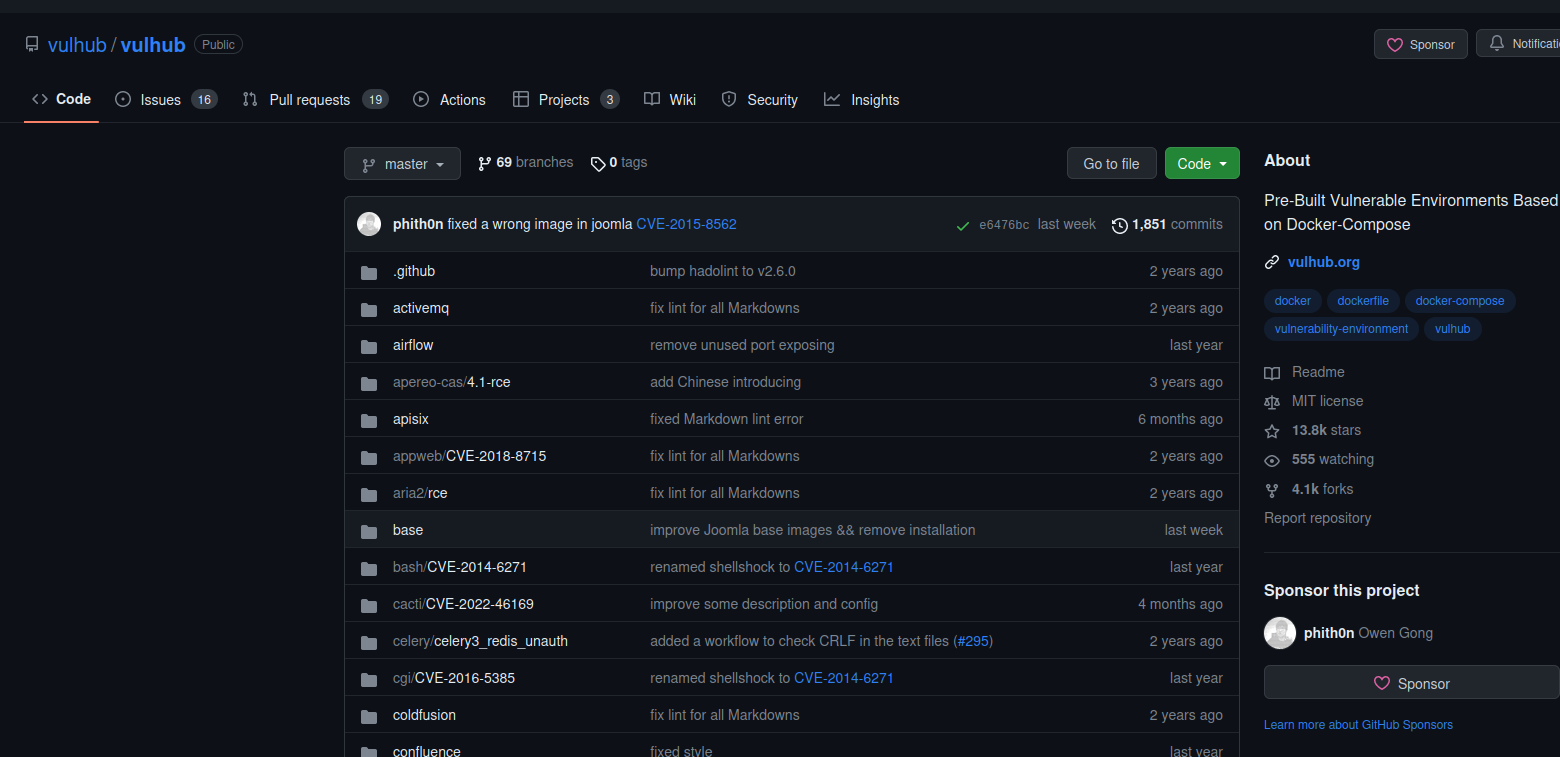The image size is (1560, 757).
Task: Click the Go to file button
Action: point(1111,164)
